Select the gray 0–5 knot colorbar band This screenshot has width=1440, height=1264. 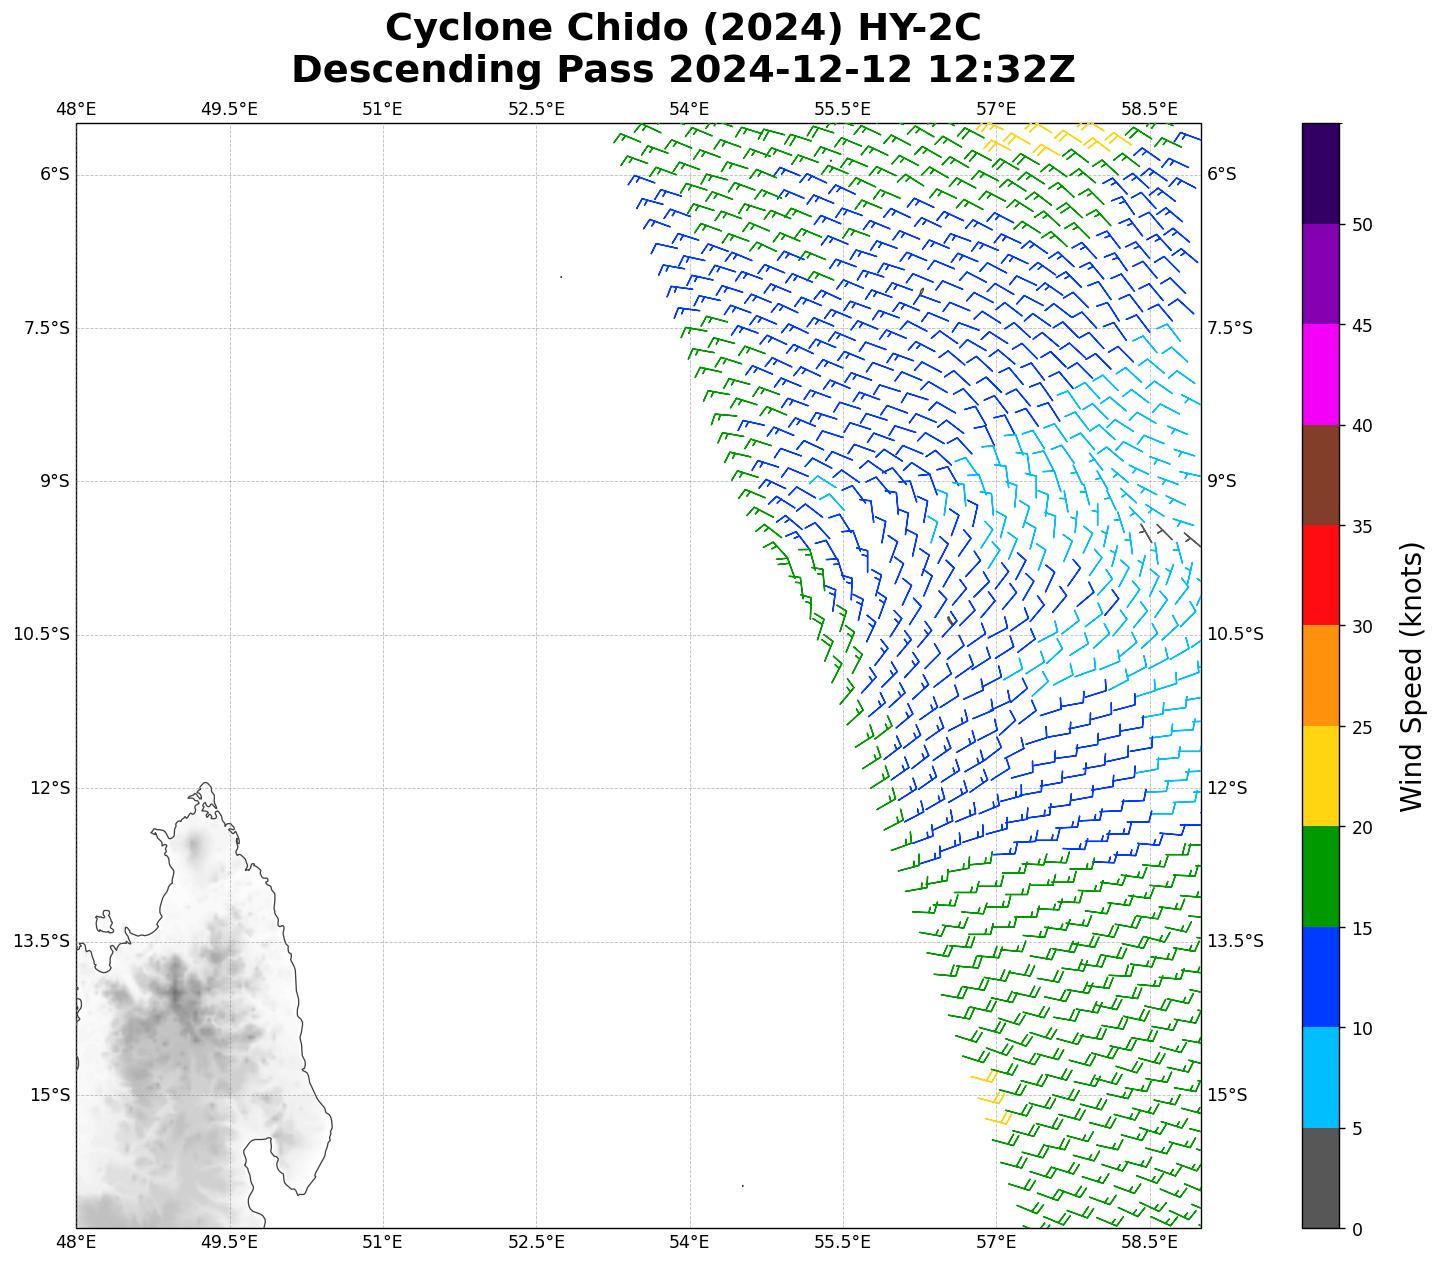(x=1320, y=1178)
